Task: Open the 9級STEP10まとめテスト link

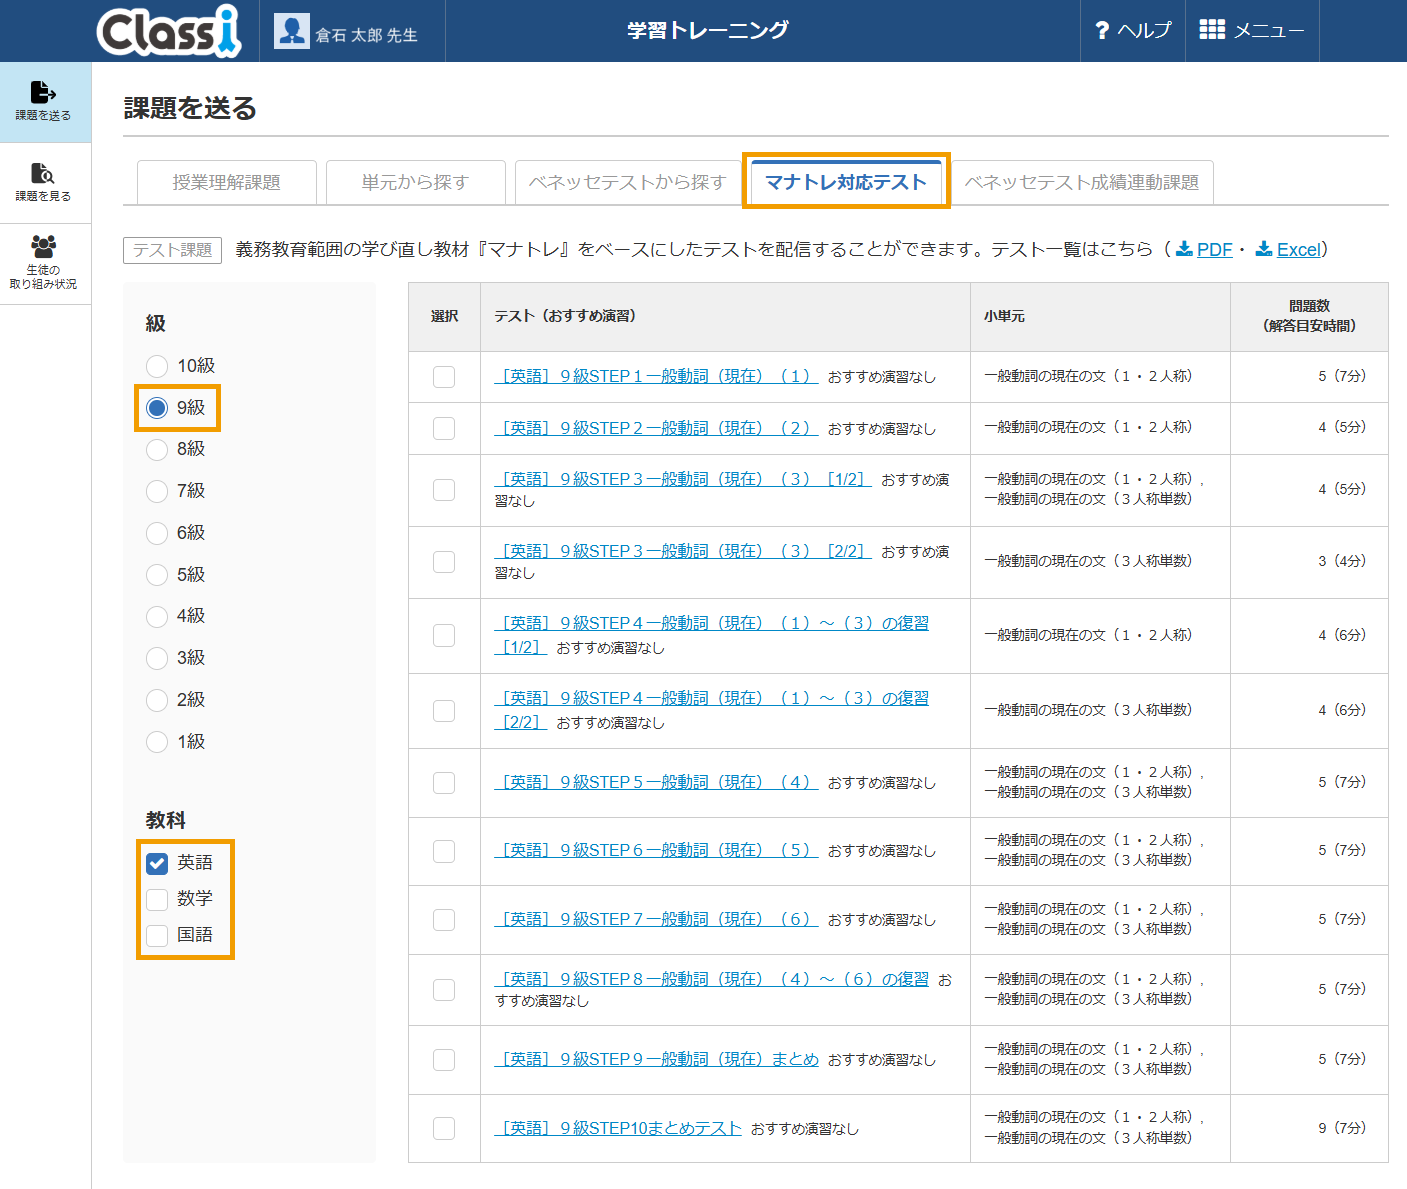Action: 618,1128
